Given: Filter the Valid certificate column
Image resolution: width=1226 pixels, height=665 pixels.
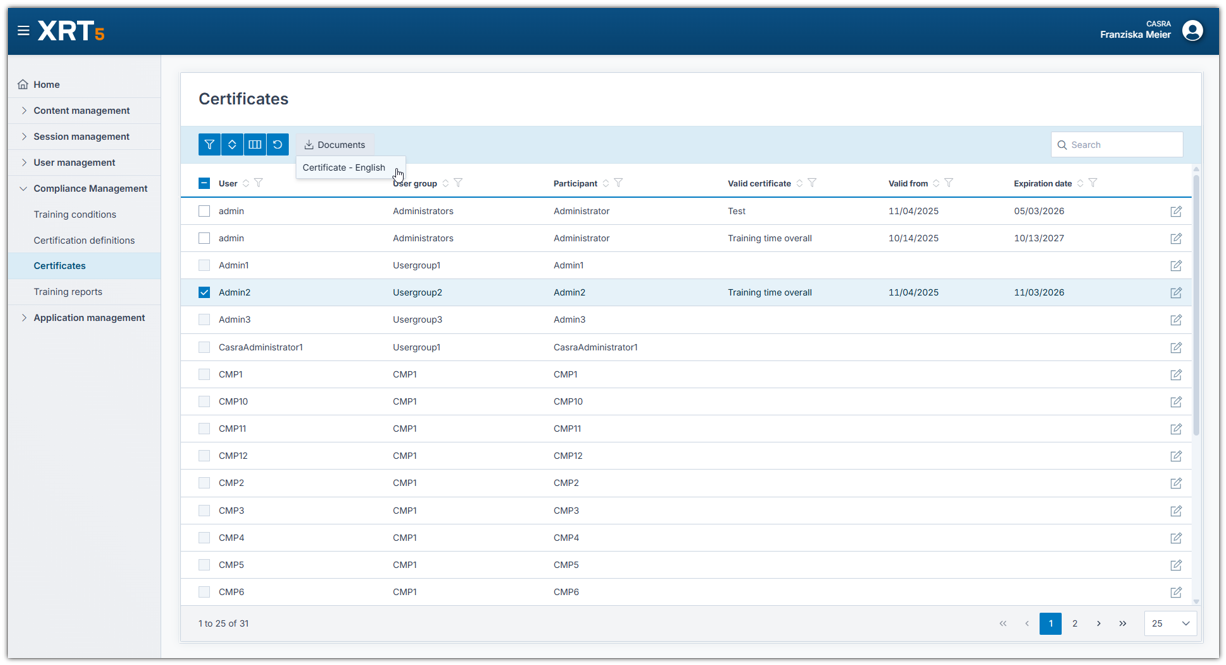Looking at the screenshot, I should tap(812, 183).
